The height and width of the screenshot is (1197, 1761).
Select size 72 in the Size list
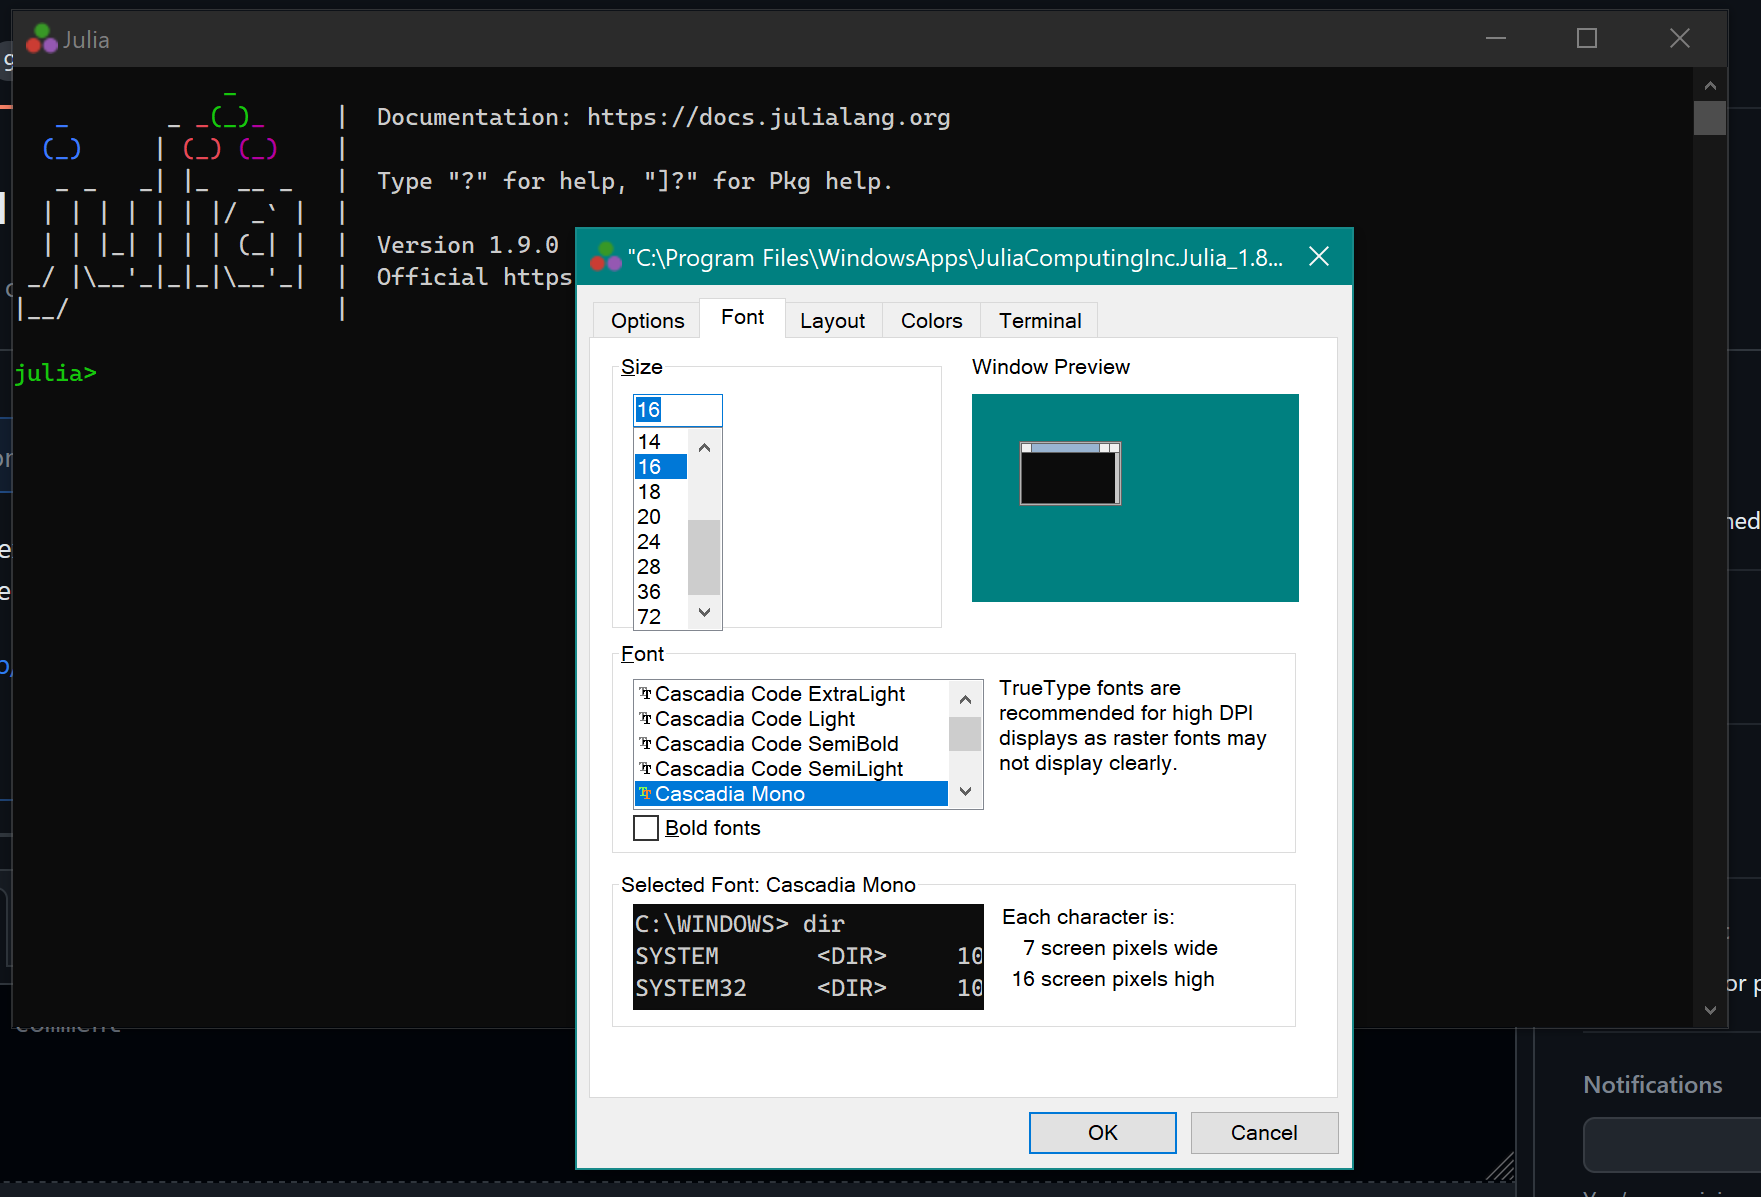tap(649, 616)
